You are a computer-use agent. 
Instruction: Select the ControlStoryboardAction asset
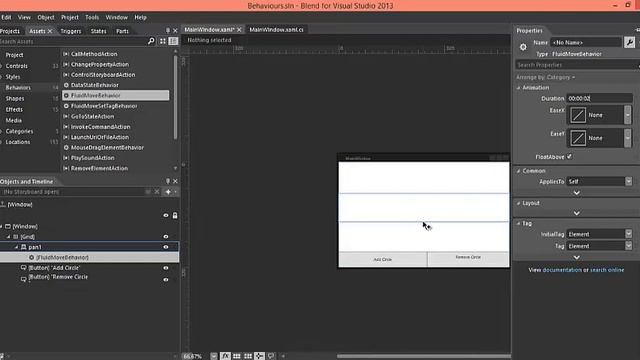pos(103,75)
